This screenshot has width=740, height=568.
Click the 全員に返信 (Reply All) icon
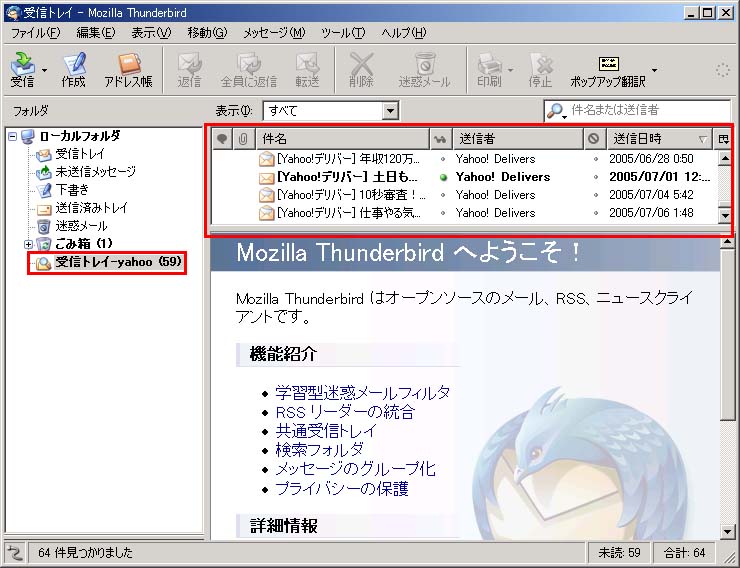click(249, 69)
